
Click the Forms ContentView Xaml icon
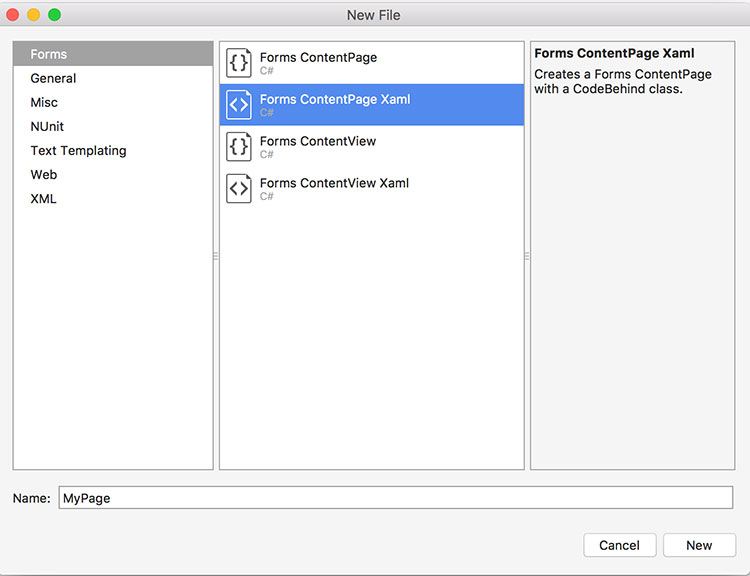(239, 188)
